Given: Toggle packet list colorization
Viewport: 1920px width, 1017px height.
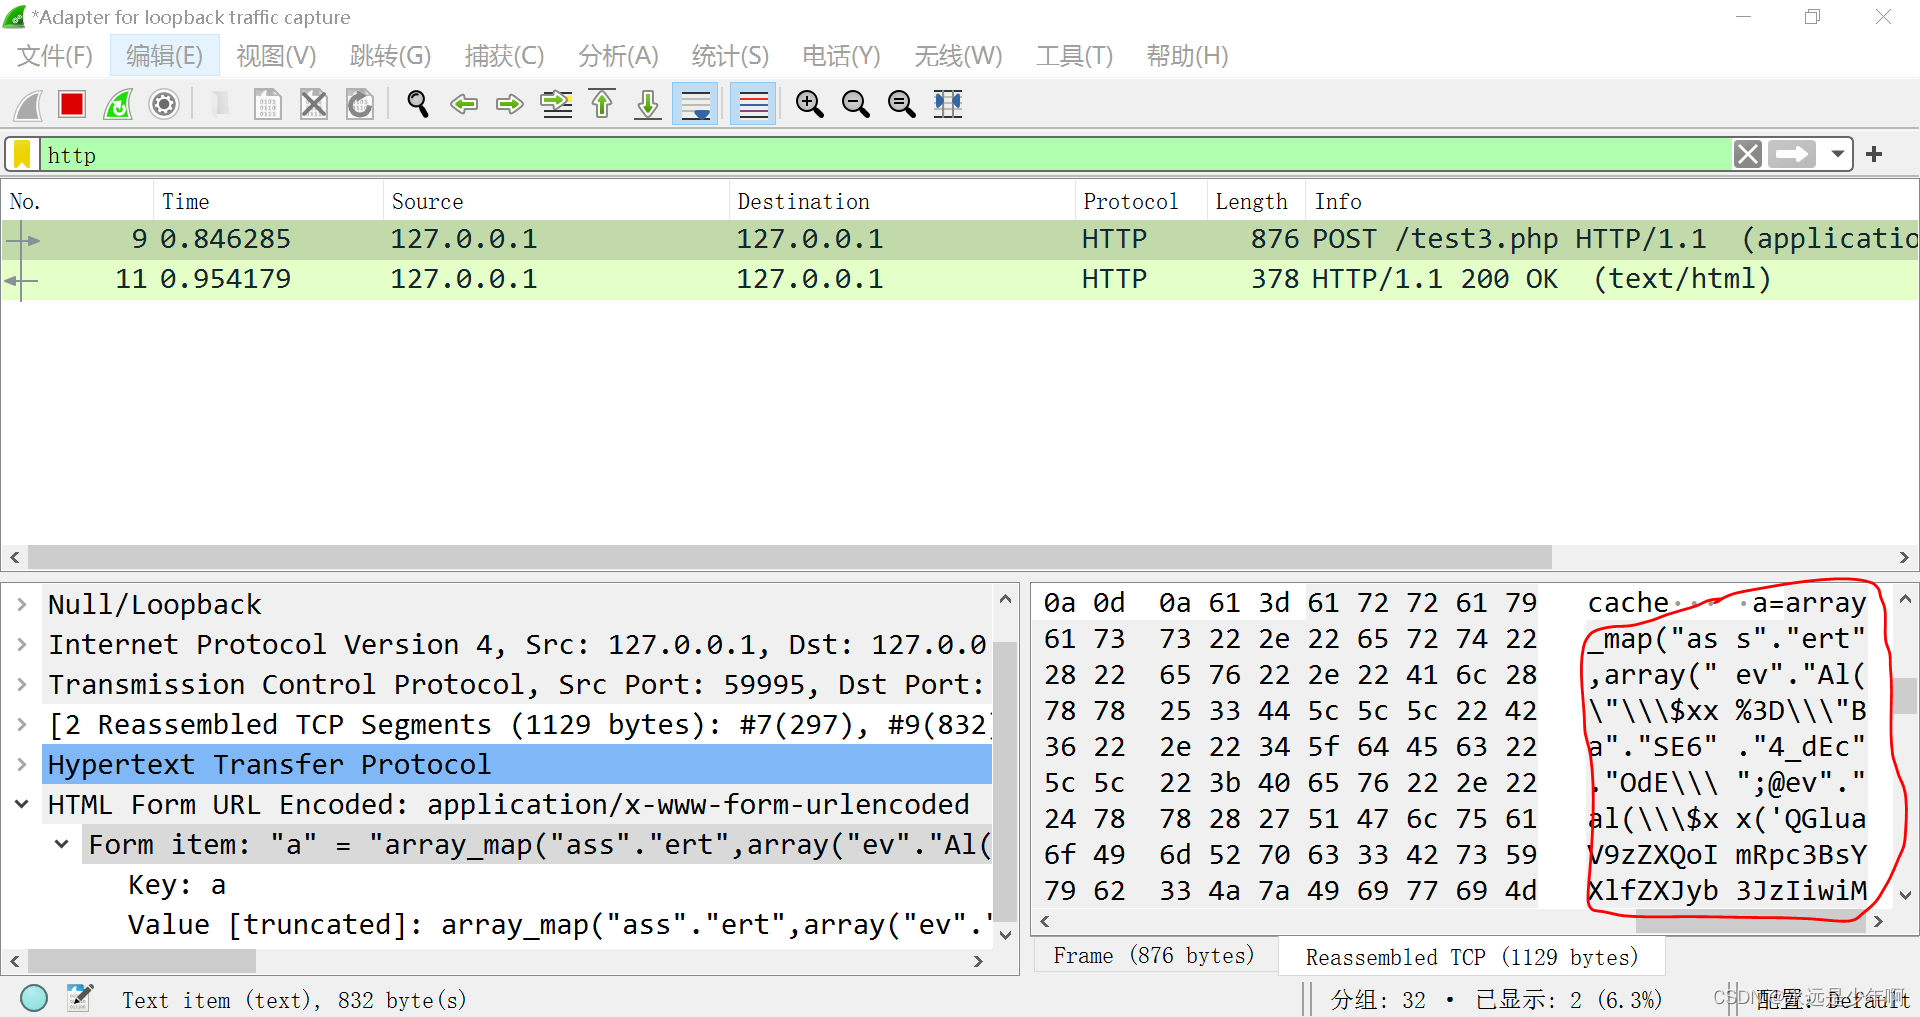Looking at the screenshot, I should [x=753, y=104].
